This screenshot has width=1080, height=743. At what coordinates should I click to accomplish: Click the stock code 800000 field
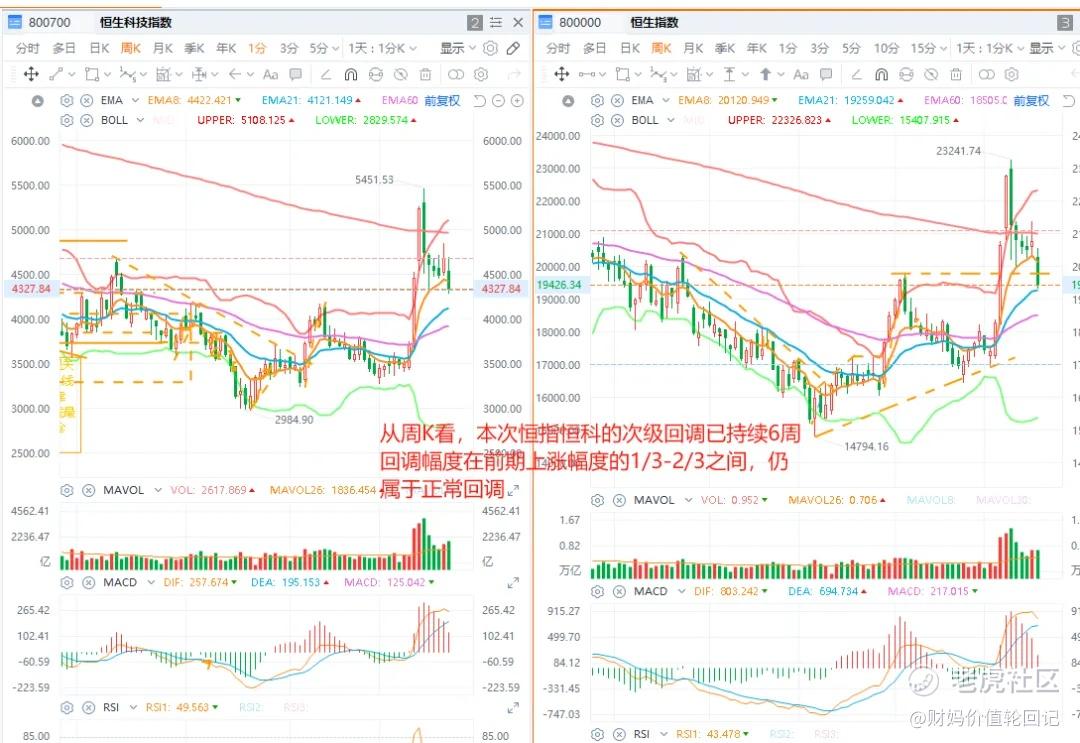(580, 23)
